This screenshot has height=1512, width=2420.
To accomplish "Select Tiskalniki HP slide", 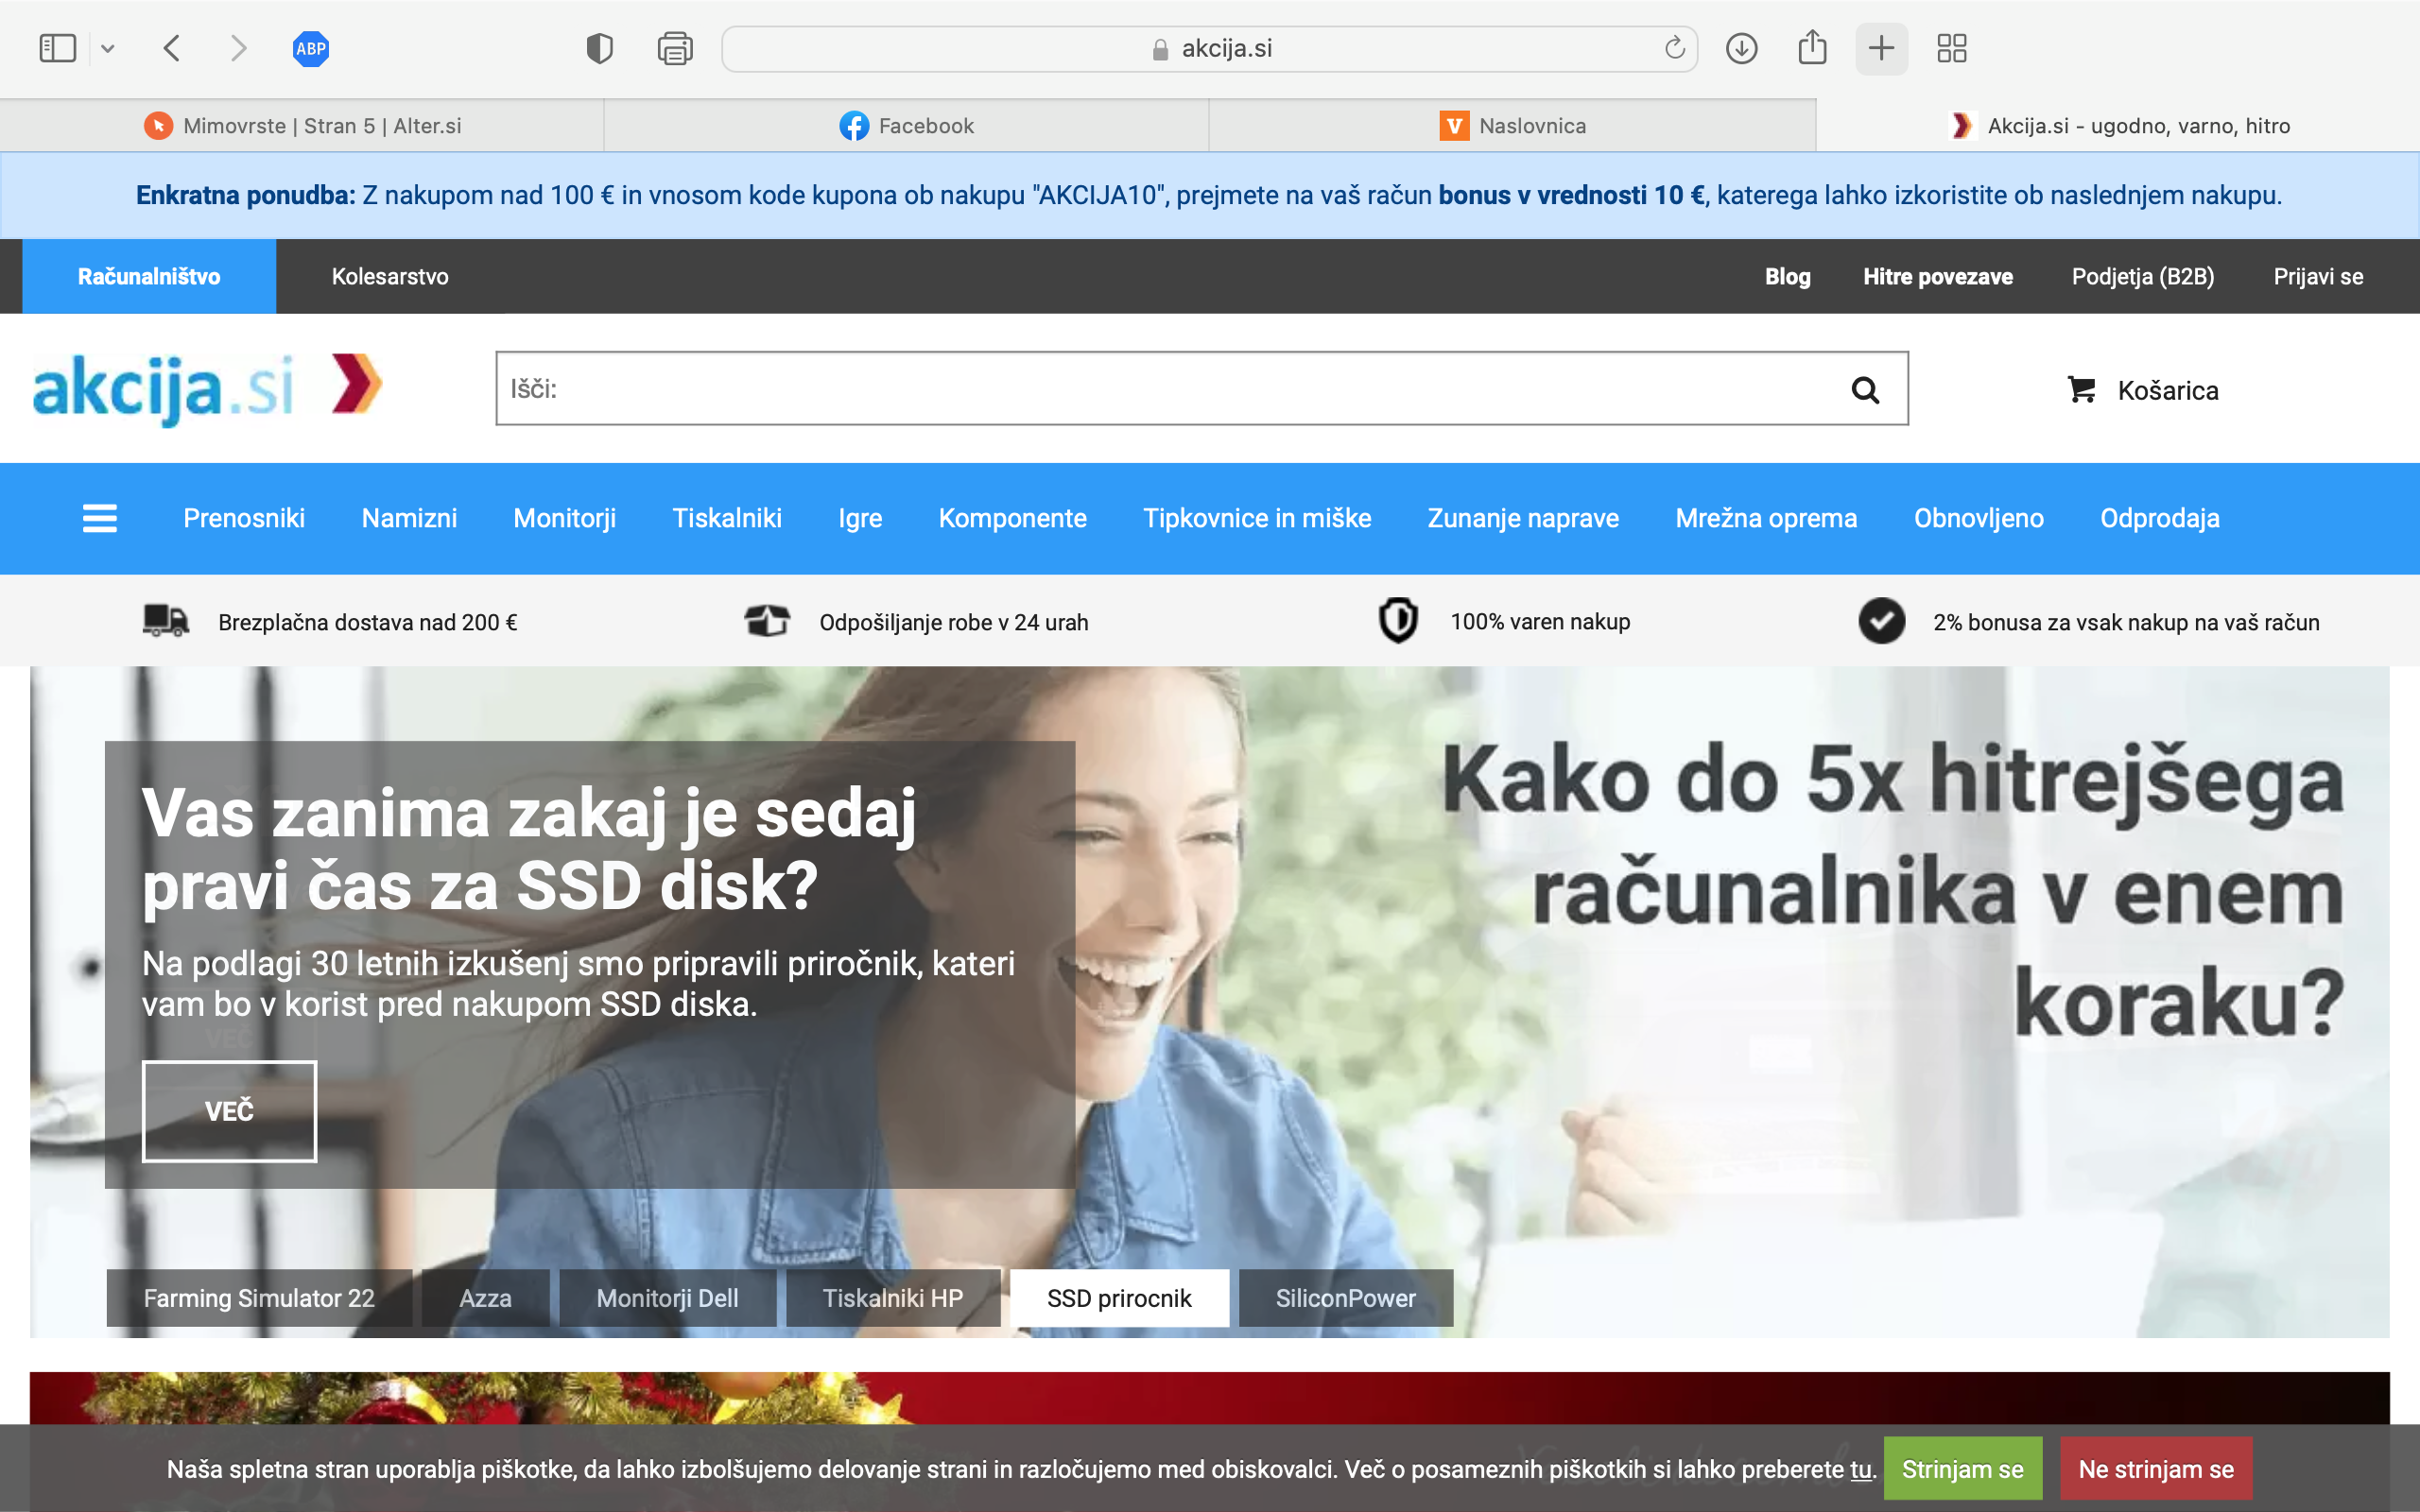I will click(x=893, y=1298).
